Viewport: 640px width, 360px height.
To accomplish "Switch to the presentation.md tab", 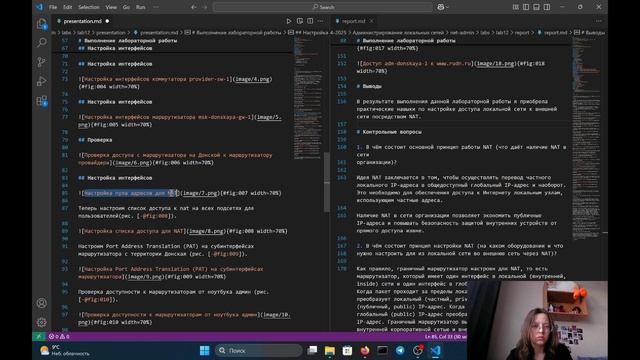I will (x=82, y=21).
